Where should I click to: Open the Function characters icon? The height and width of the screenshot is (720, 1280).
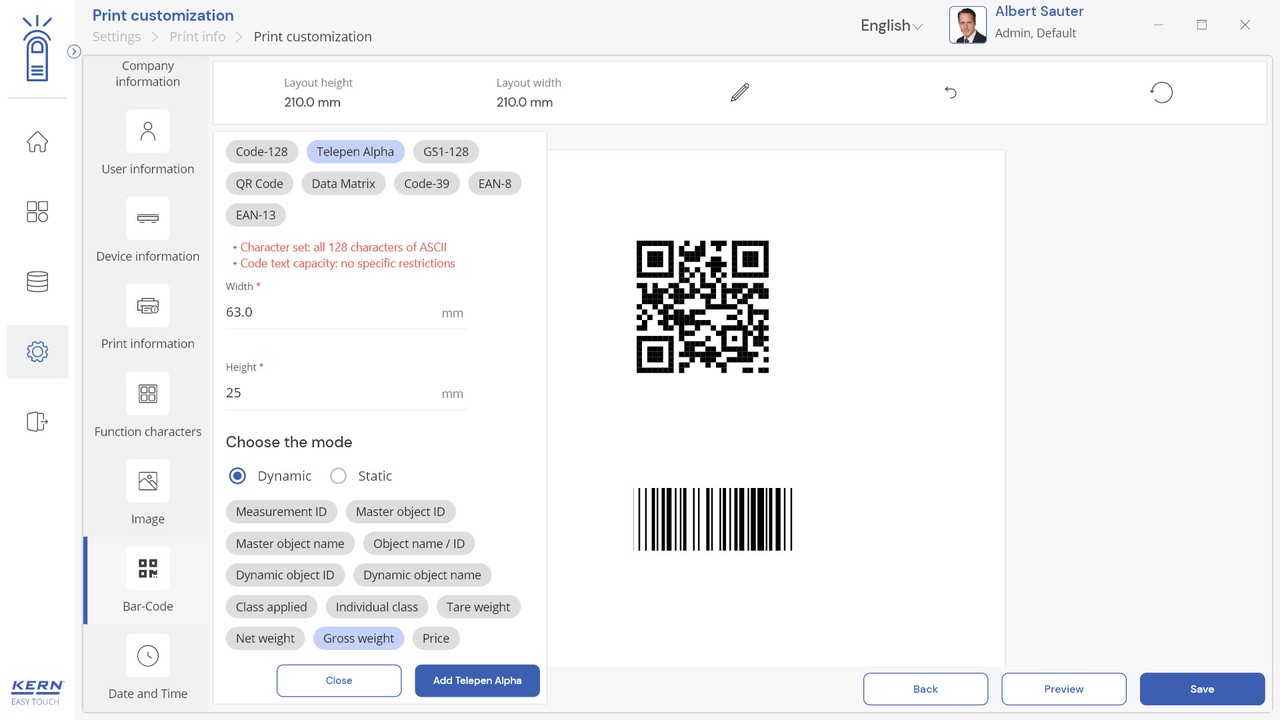click(148, 394)
